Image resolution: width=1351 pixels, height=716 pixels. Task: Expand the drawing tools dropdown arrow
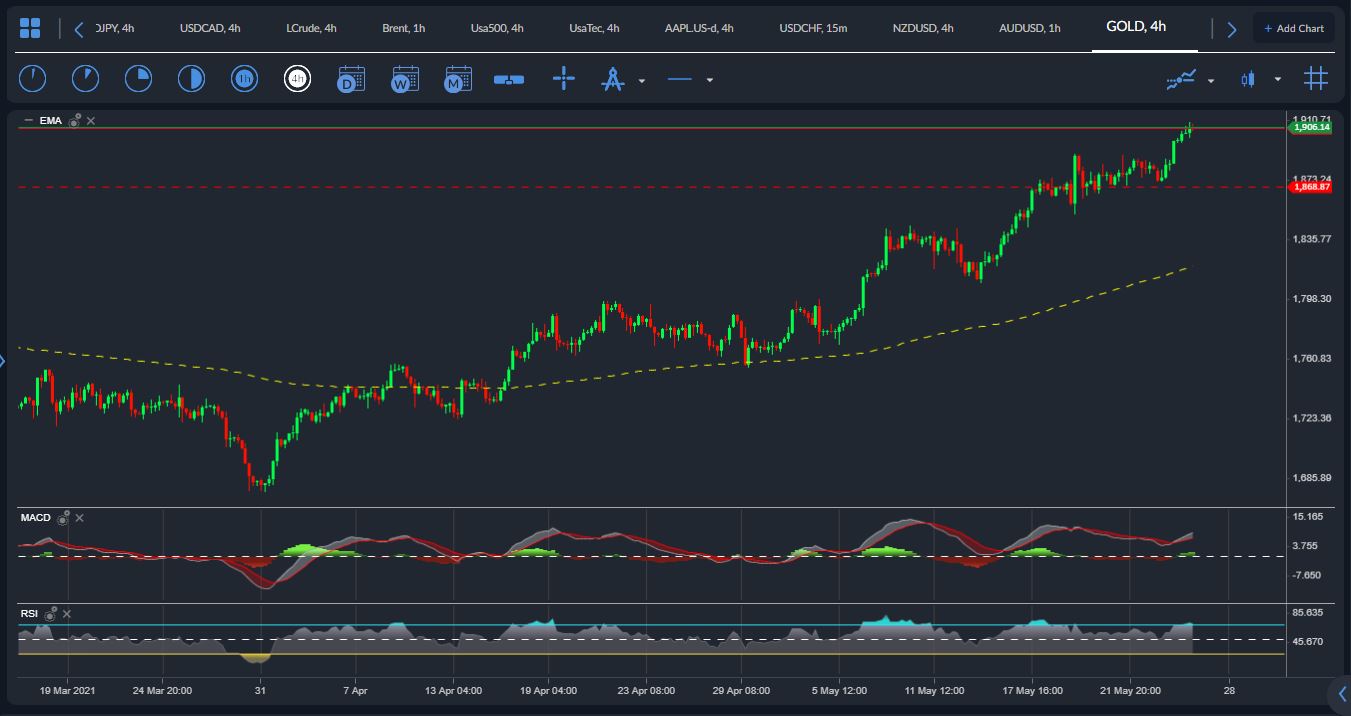click(642, 81)
